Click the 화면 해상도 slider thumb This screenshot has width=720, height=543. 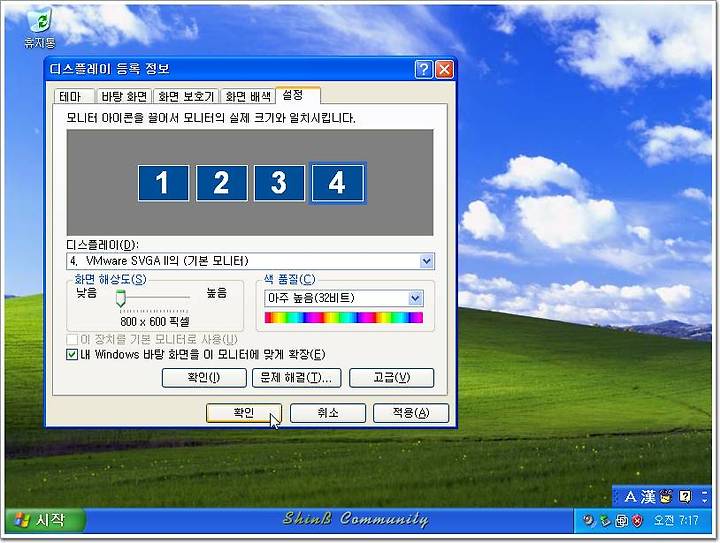[120, 298]
